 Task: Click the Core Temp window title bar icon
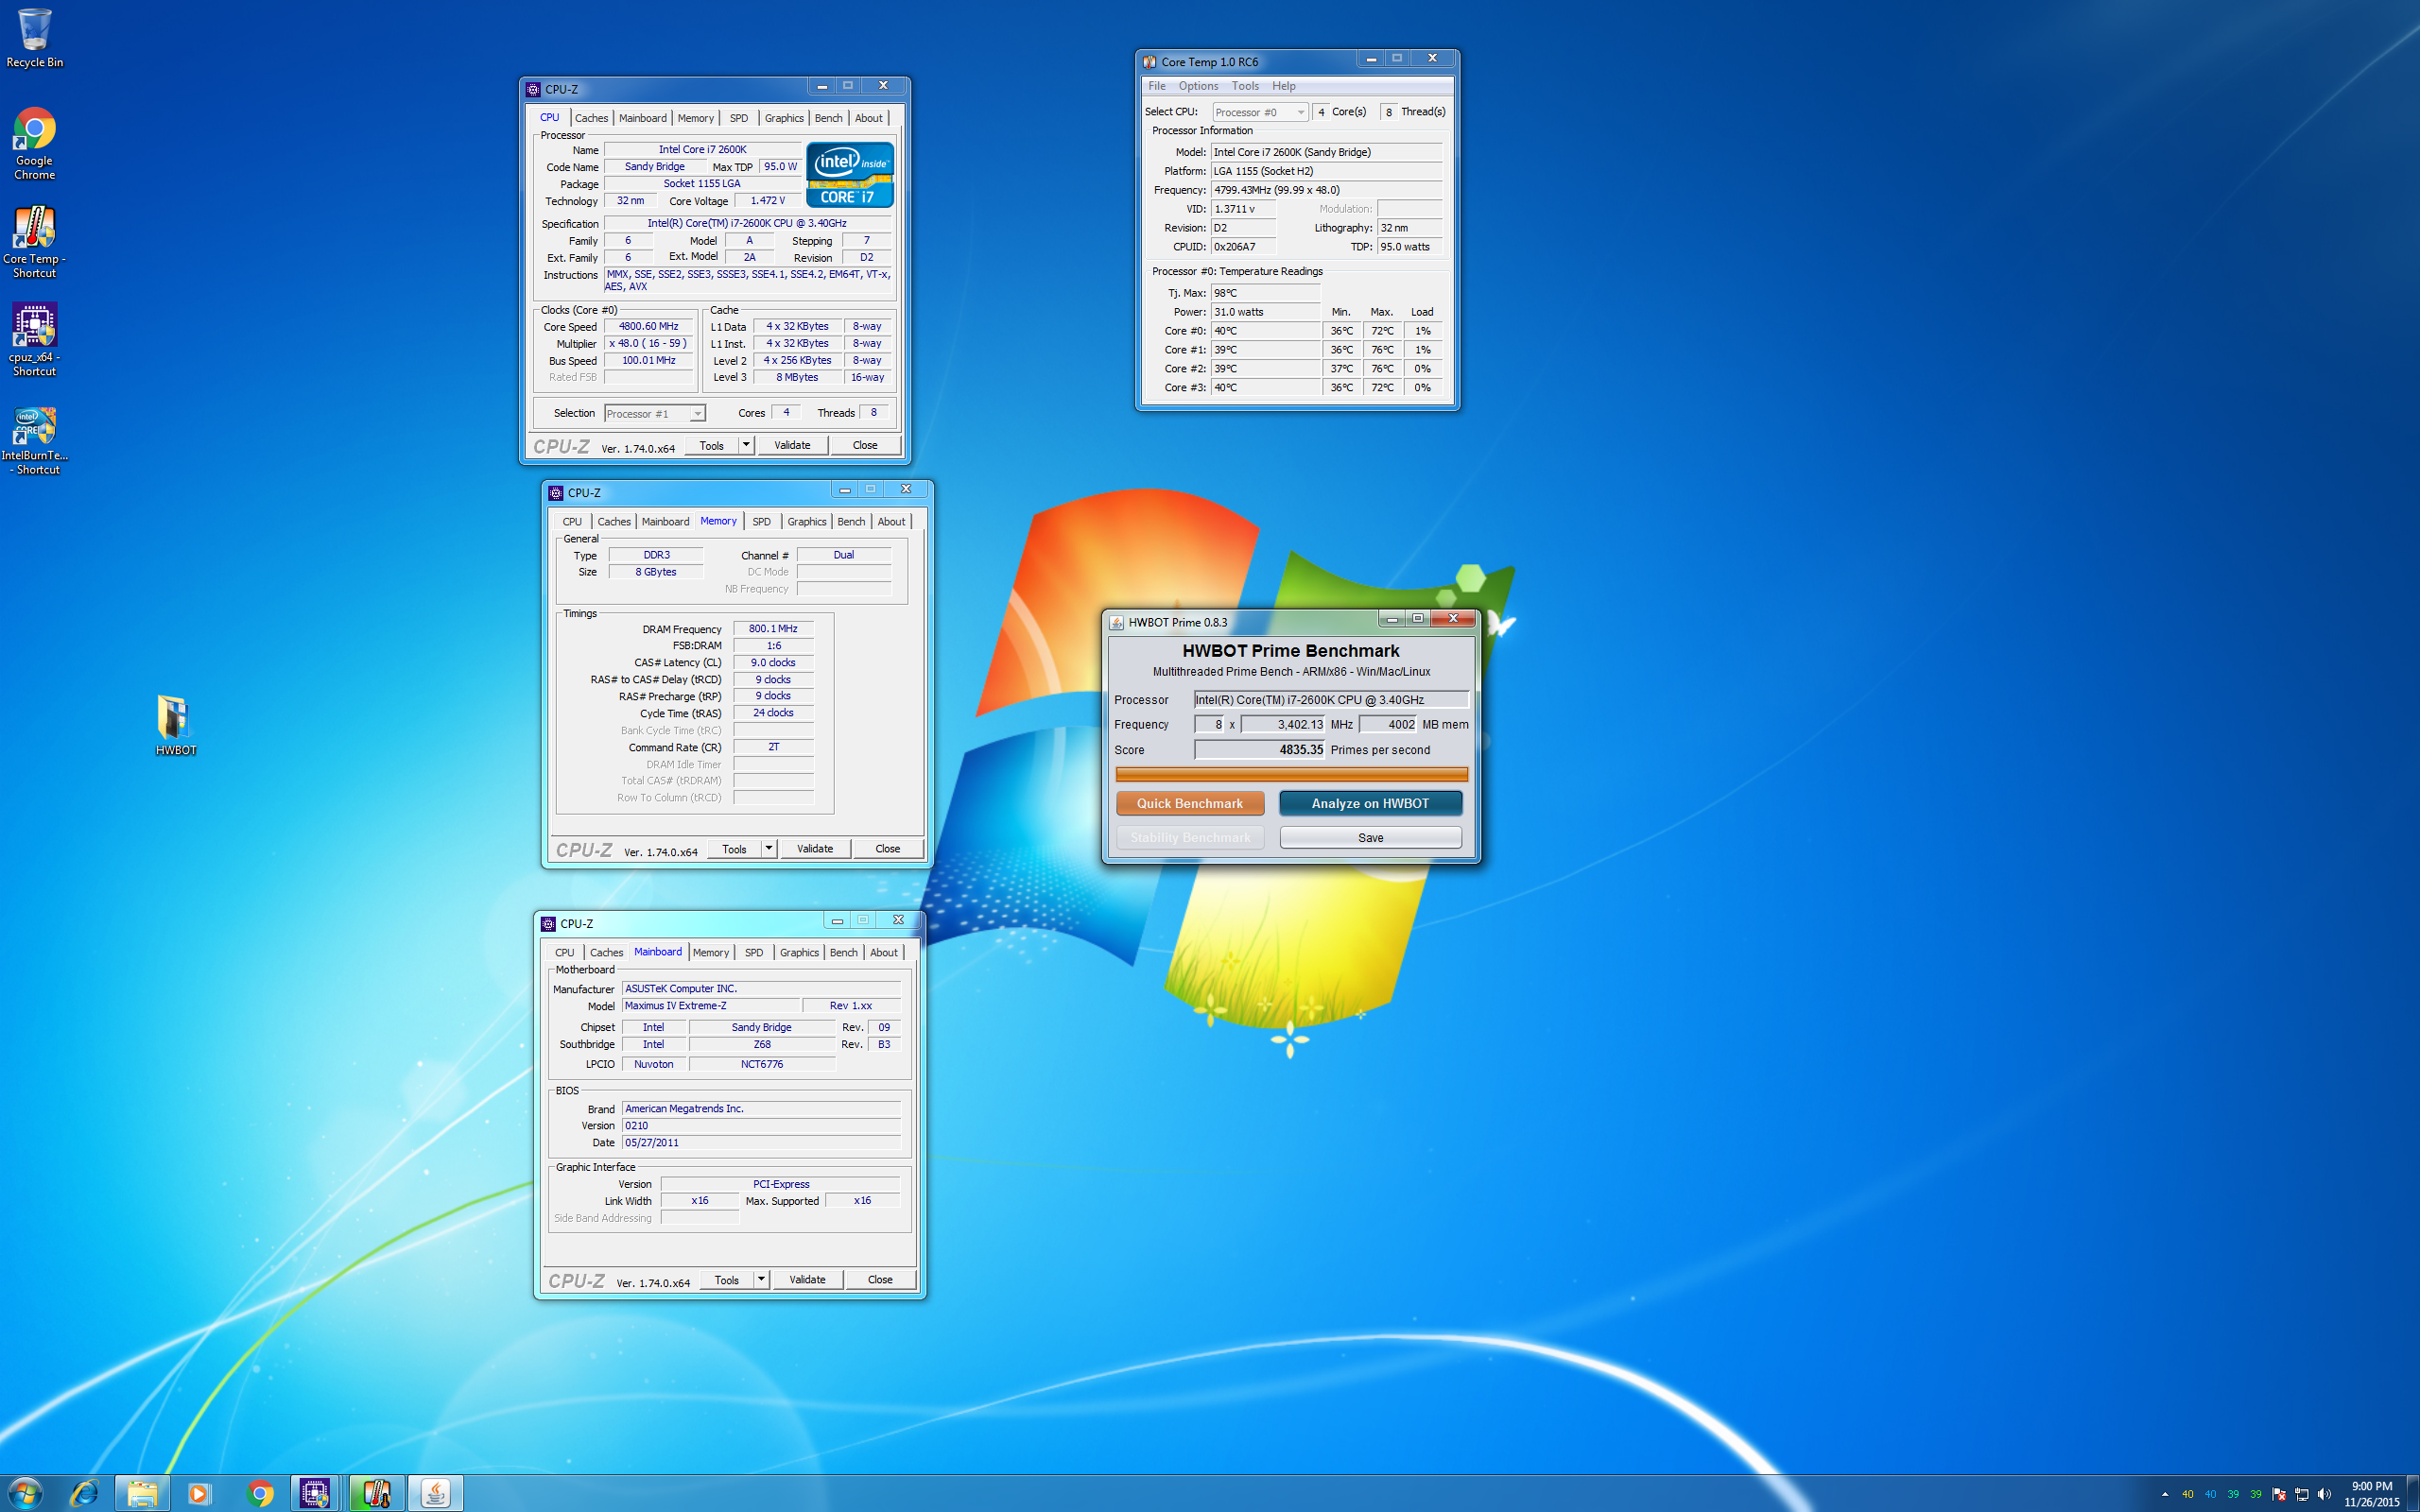pos(1150,62)
